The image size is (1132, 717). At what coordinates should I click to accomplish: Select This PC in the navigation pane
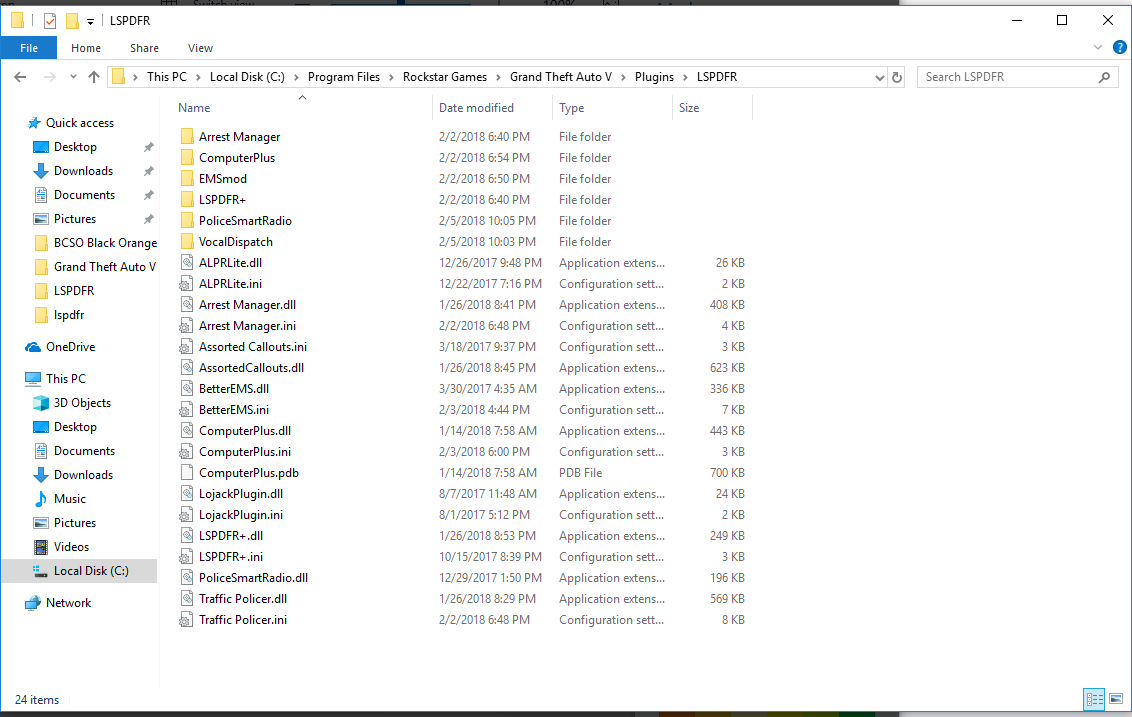[x=65, y=378]
